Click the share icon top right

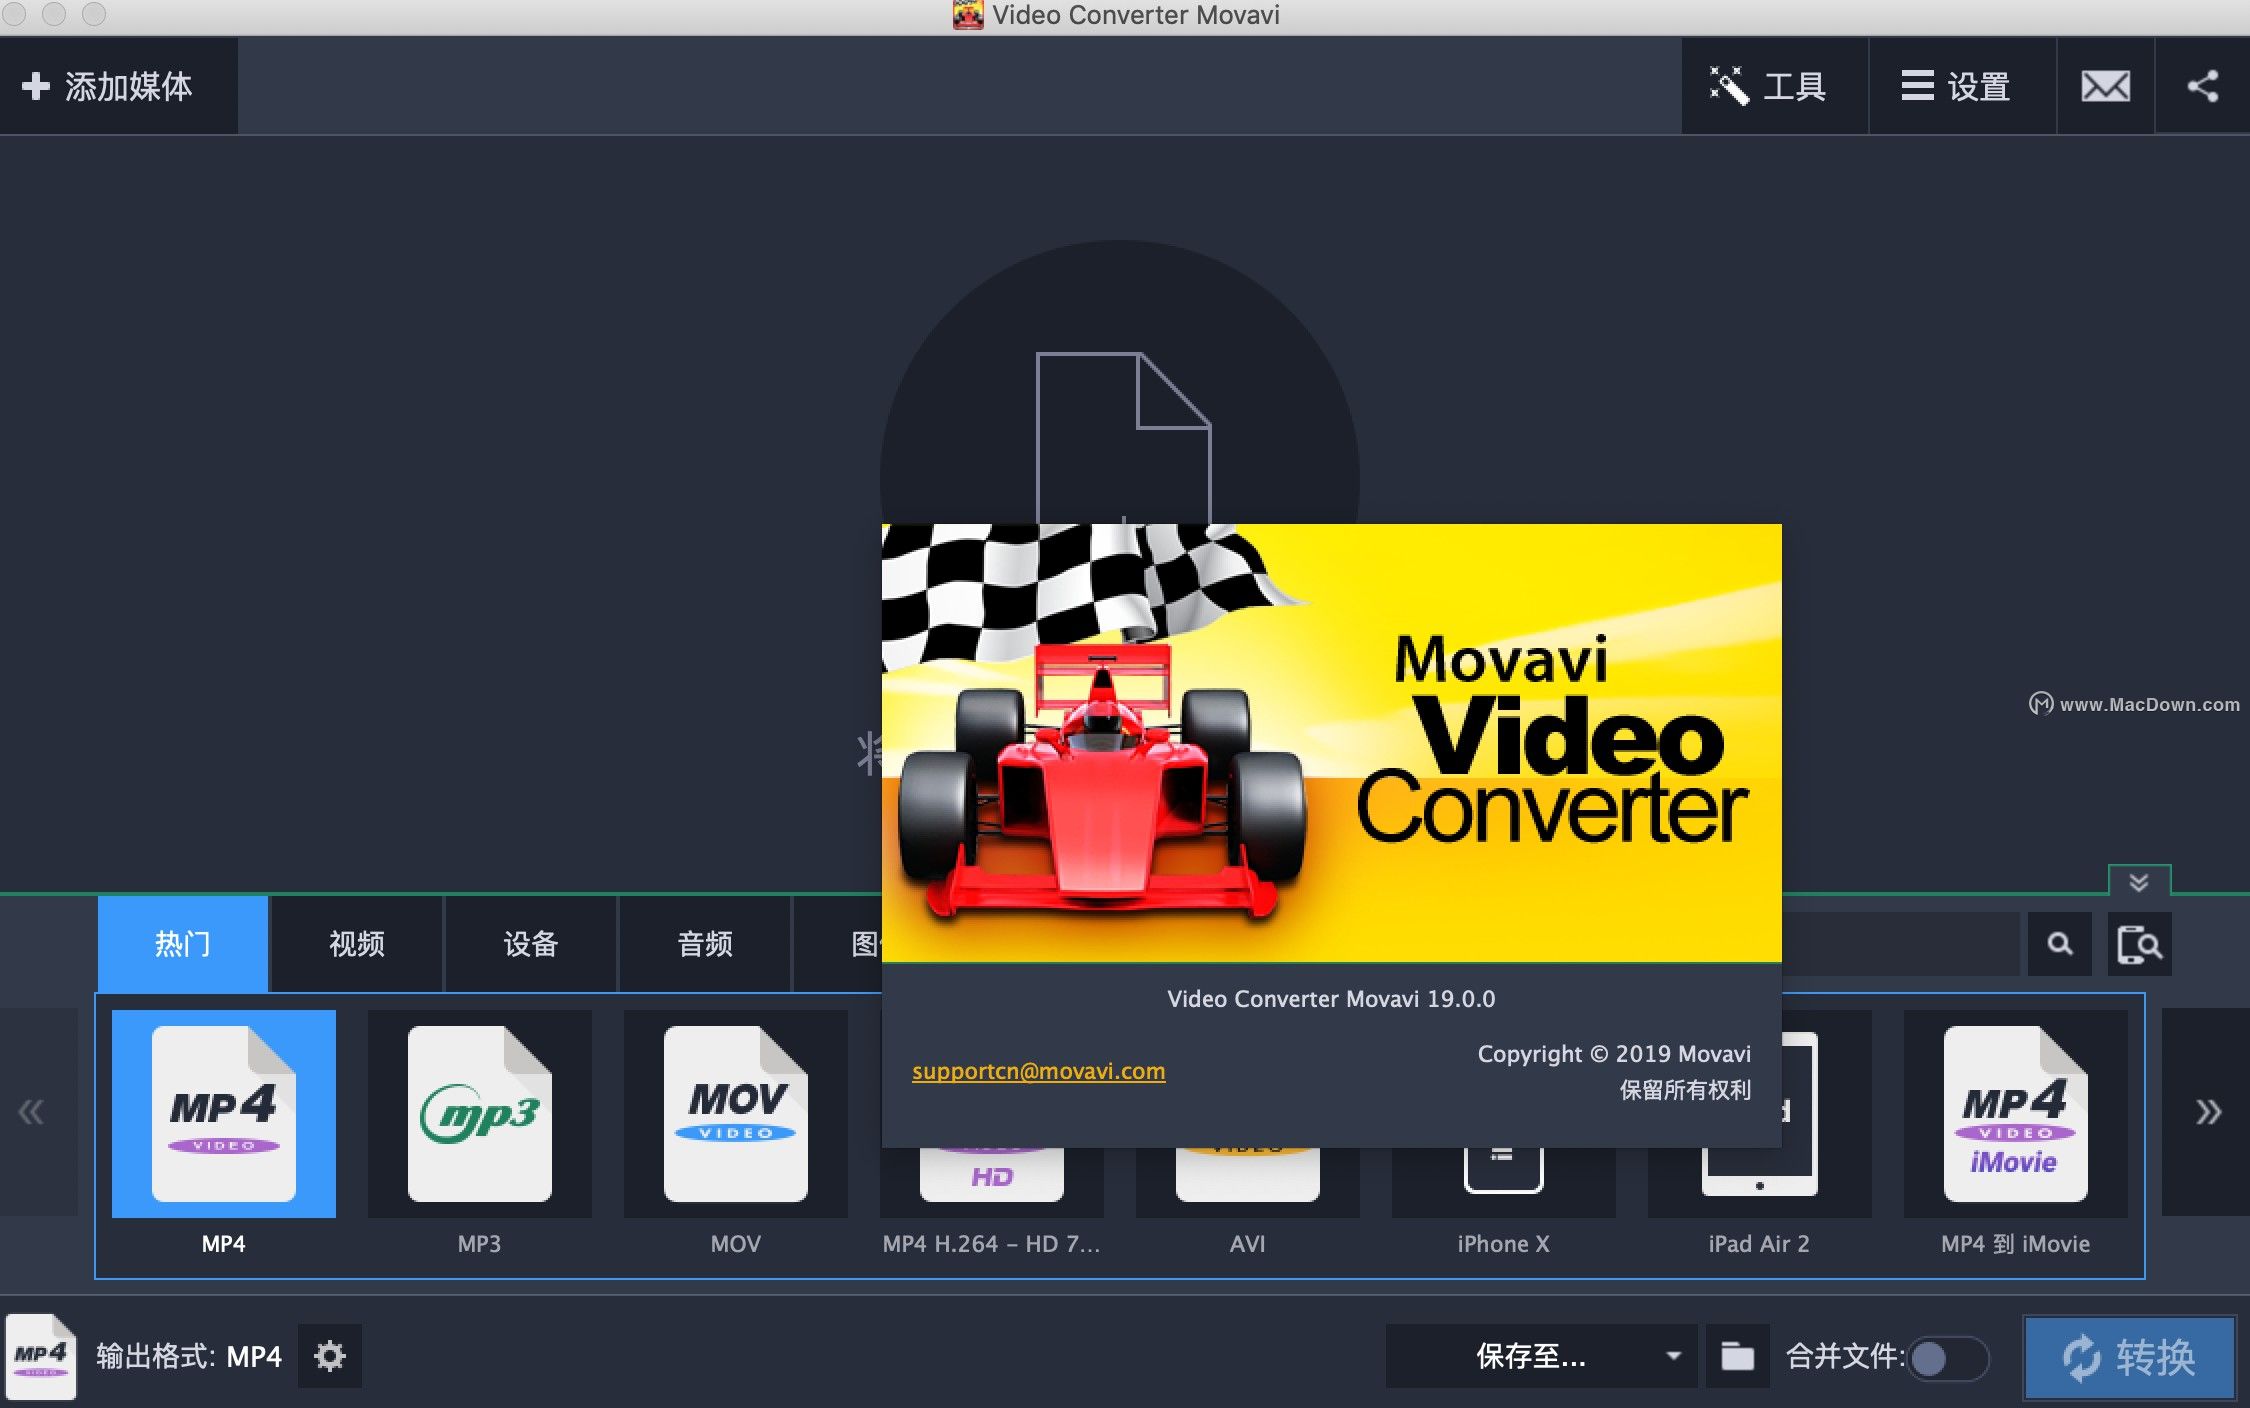pyautogui.click(x=2203, y=87)
